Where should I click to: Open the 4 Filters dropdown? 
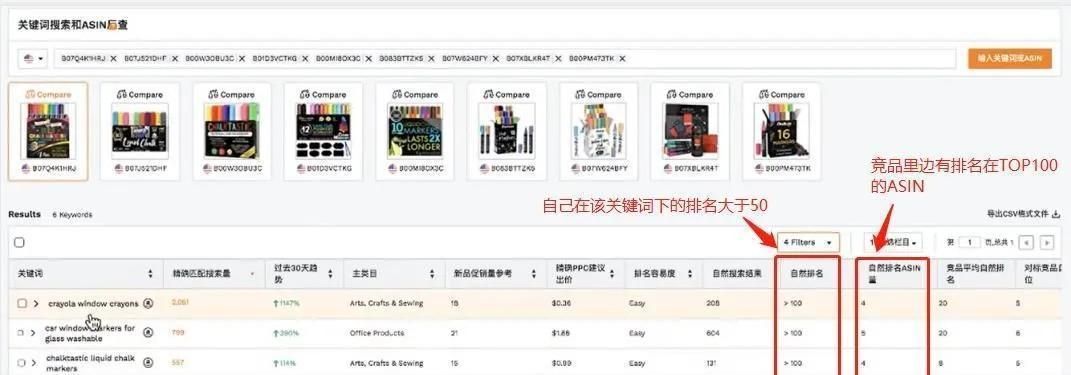[808, 242]
